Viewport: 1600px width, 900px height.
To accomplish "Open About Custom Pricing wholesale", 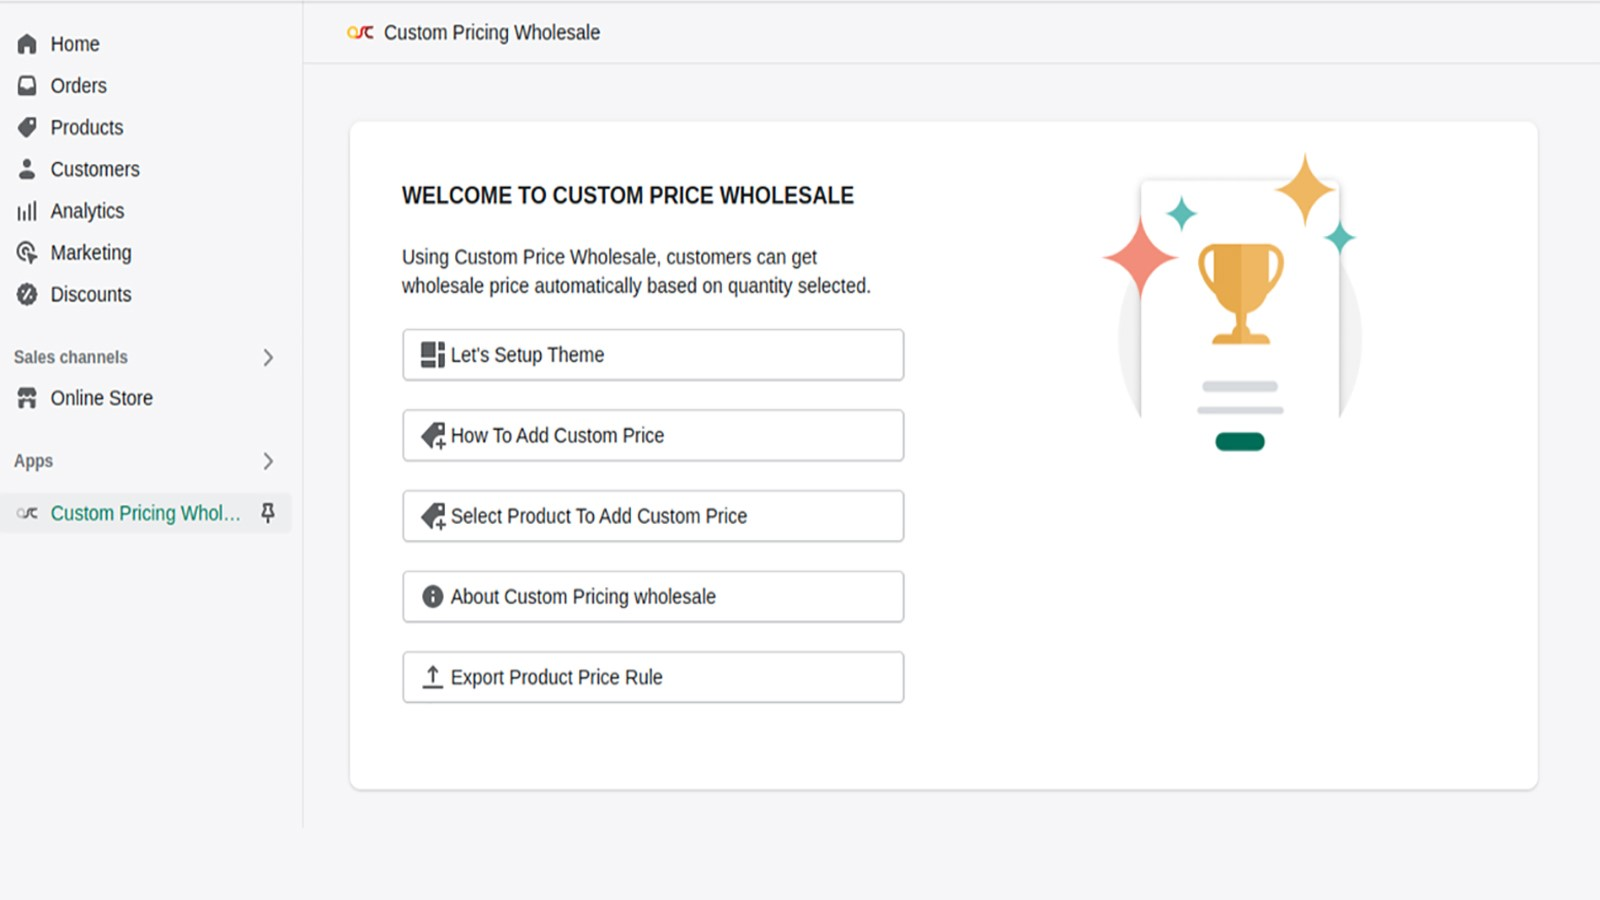I will pos(653,597).
